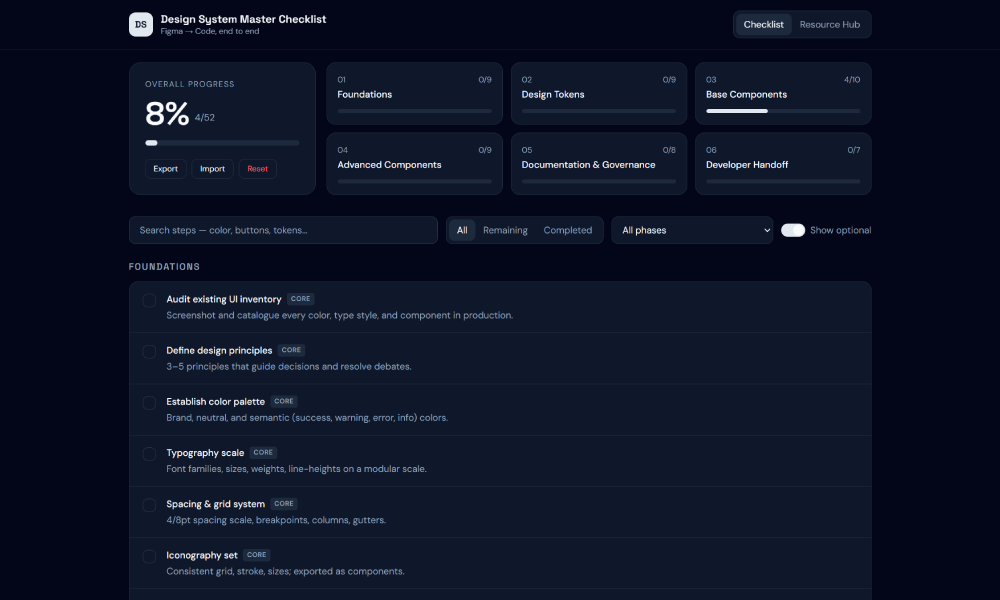Check off Spacing & grid system

pyautogui.click(x=149, y=505)
